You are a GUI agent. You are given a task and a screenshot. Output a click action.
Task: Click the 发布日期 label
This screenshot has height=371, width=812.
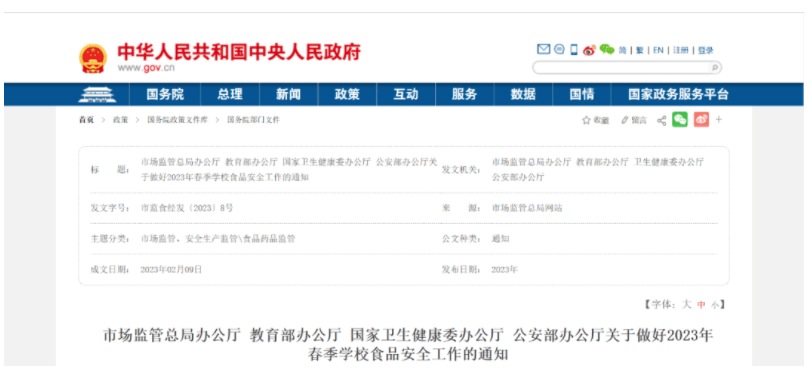pyautogui.click(x=461, y=269)
